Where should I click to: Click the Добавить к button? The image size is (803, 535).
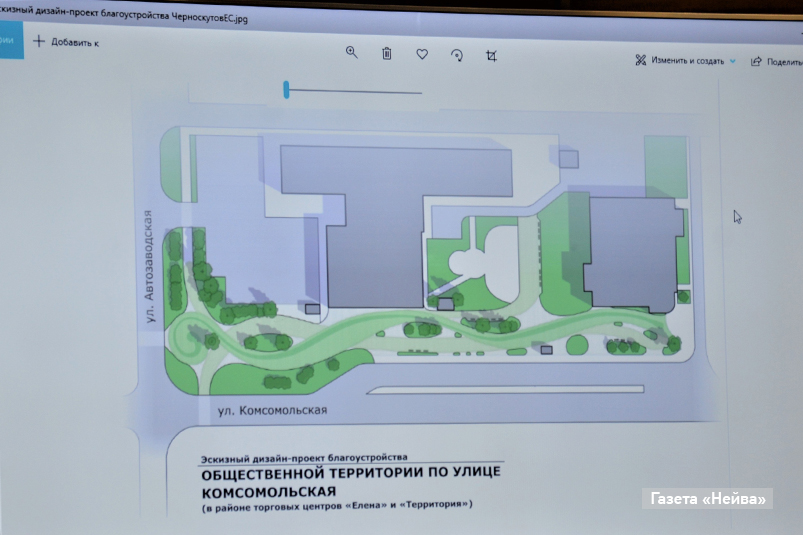click(66, 42)
